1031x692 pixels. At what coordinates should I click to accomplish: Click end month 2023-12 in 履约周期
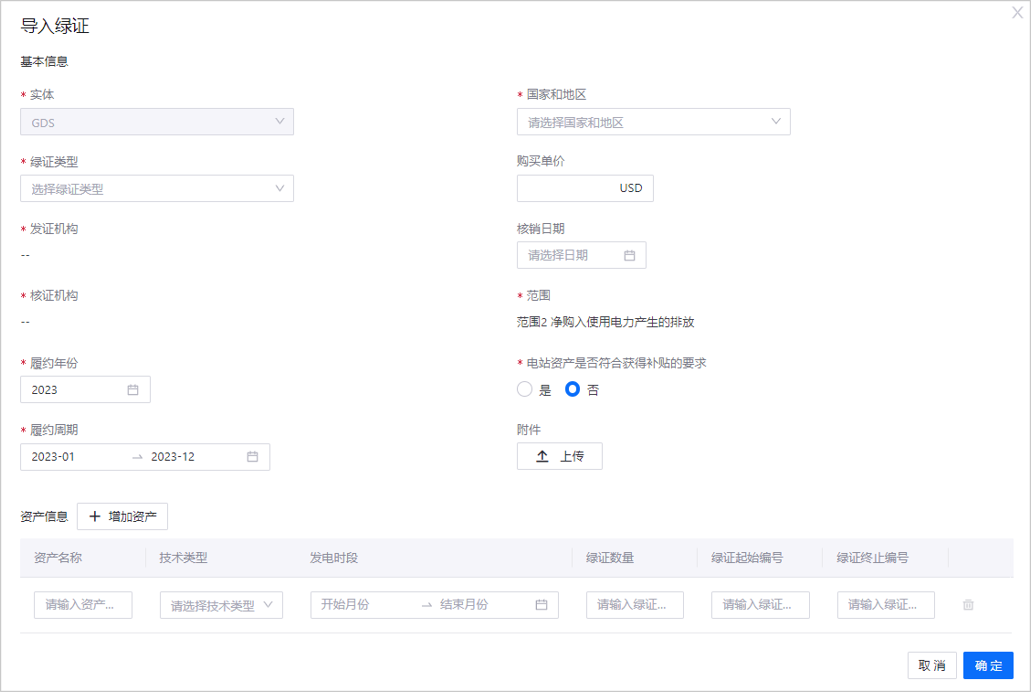[173, 457]
